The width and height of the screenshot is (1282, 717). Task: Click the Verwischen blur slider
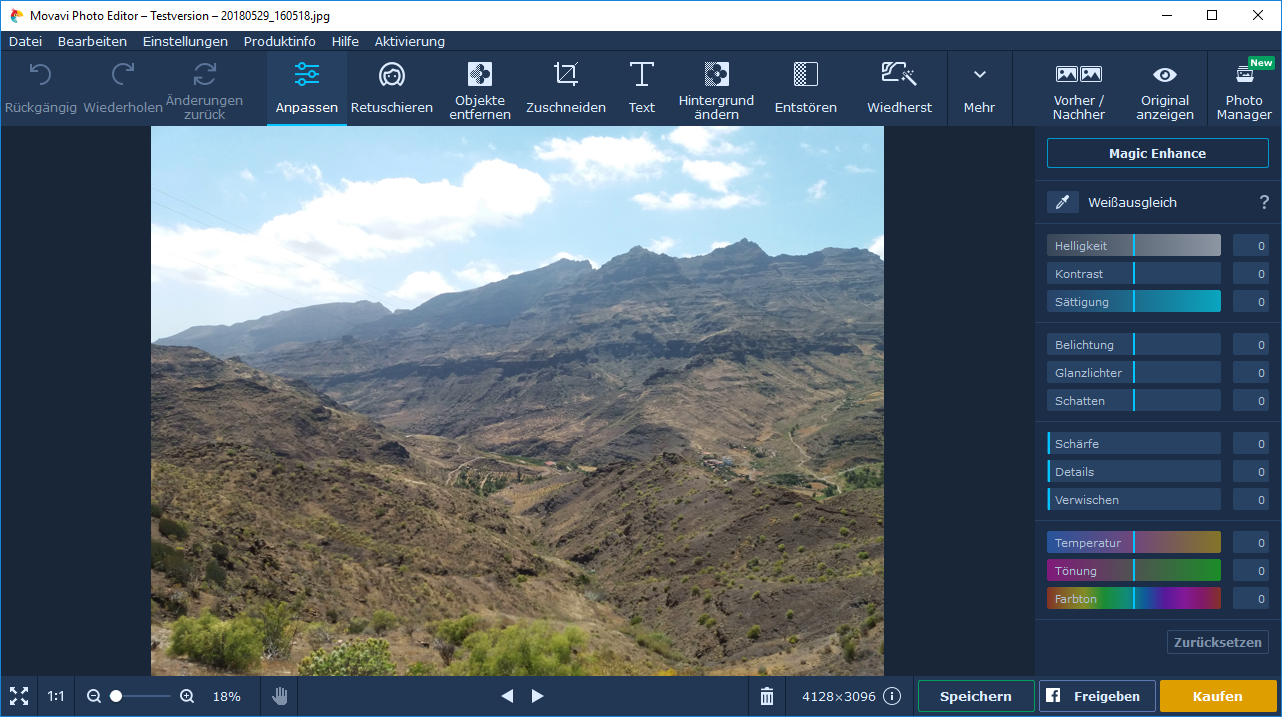click(x=1134, y=499)
